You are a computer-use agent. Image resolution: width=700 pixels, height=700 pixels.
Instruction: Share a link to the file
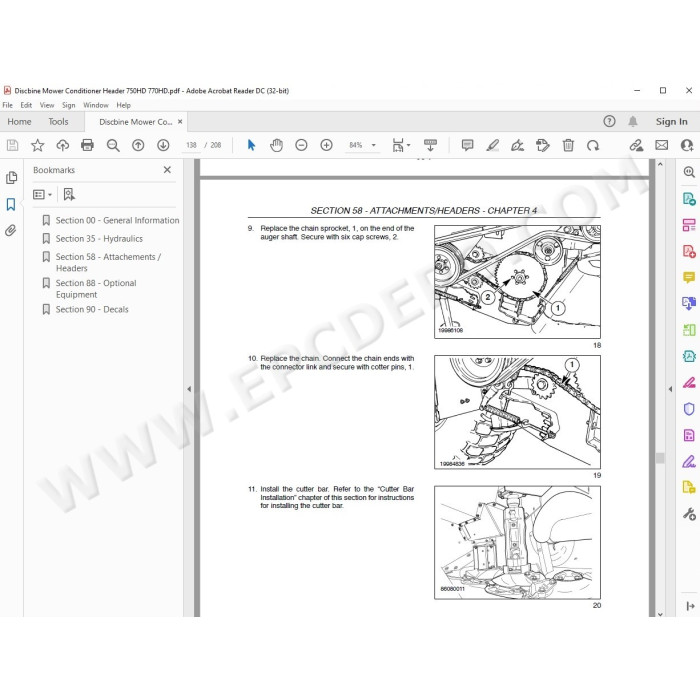[x=636, y=145]
